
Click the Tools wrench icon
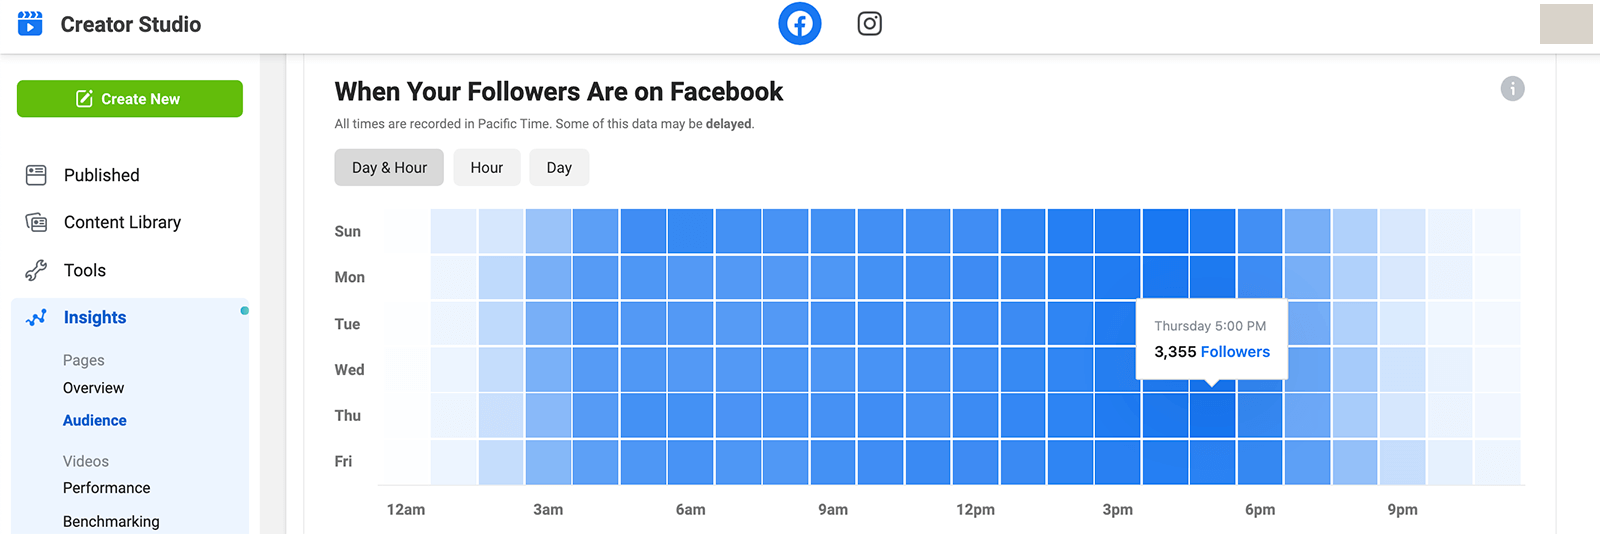[x=36, y=270]
